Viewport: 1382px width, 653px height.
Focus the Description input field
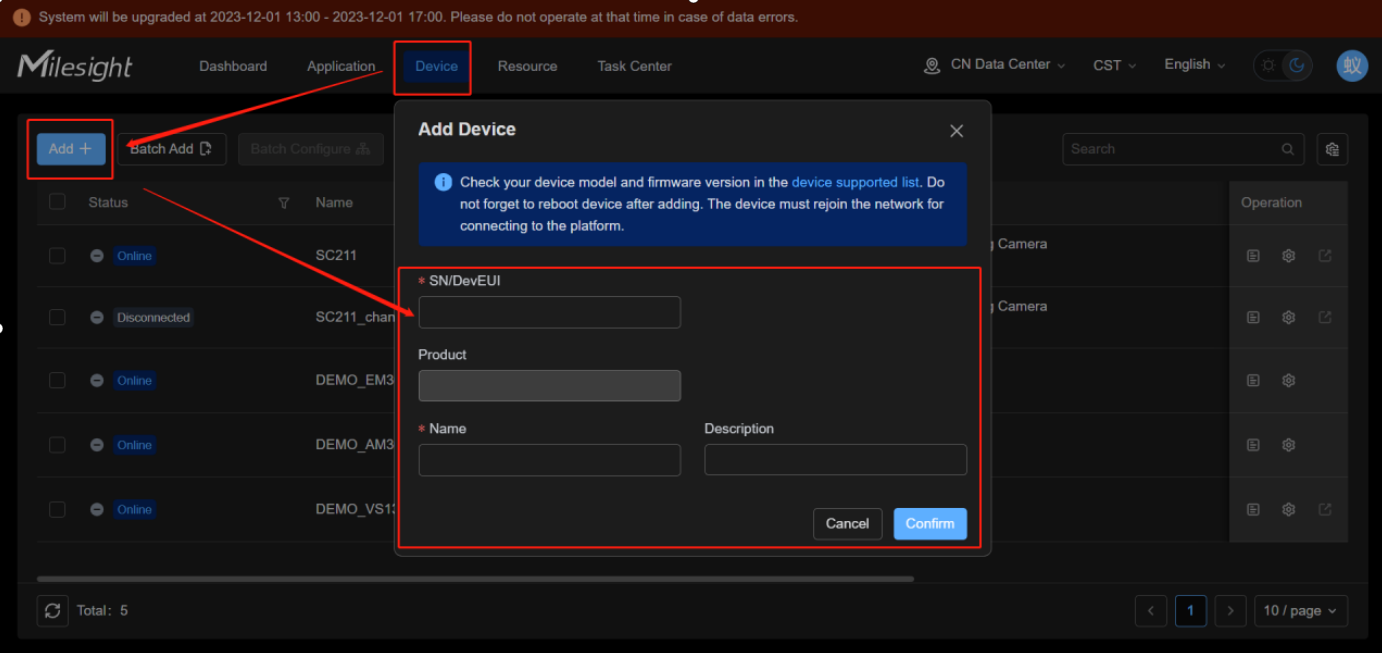(x=835, y=460)
